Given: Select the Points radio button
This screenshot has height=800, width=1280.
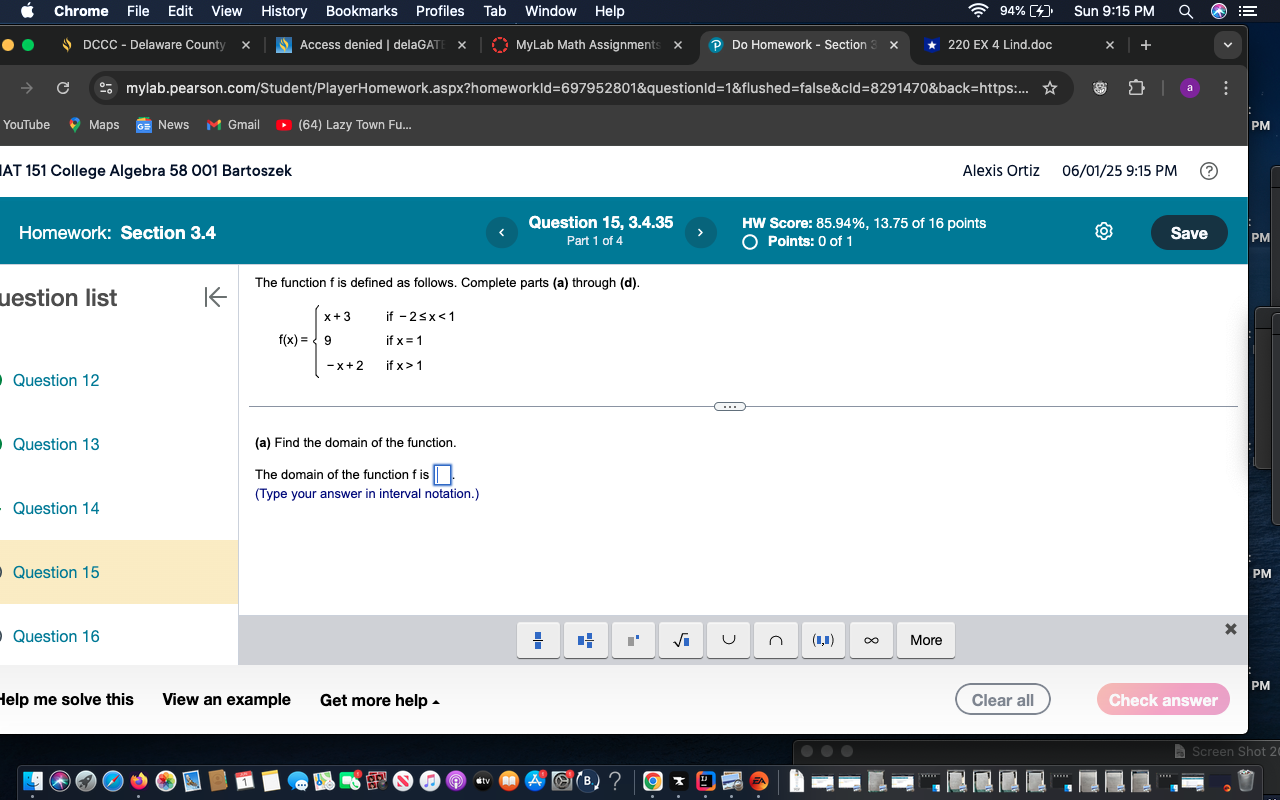Looking at the screenshot, I should point(748,241).
